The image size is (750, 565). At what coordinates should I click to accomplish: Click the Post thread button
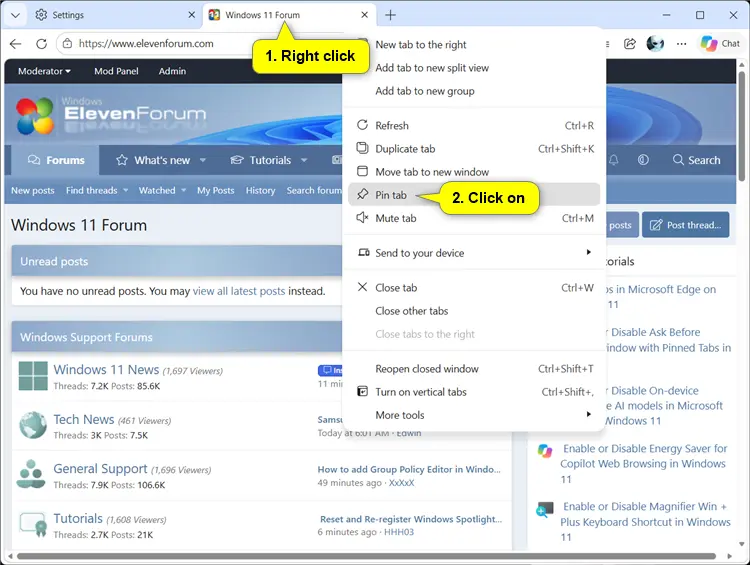[685, 225]
